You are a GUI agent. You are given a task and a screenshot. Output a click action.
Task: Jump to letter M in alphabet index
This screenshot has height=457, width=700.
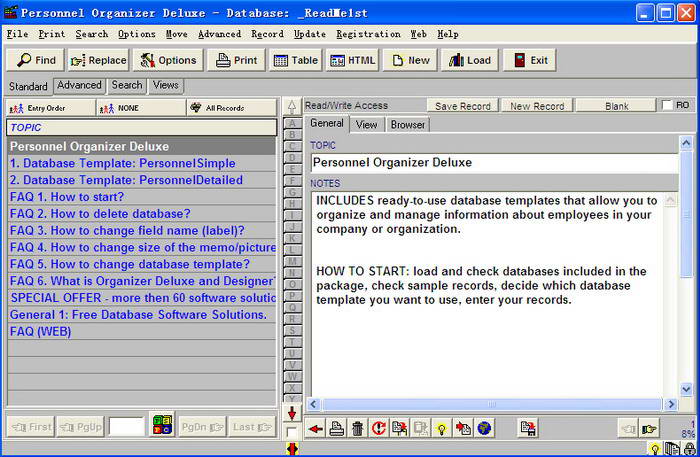[292, 261]
